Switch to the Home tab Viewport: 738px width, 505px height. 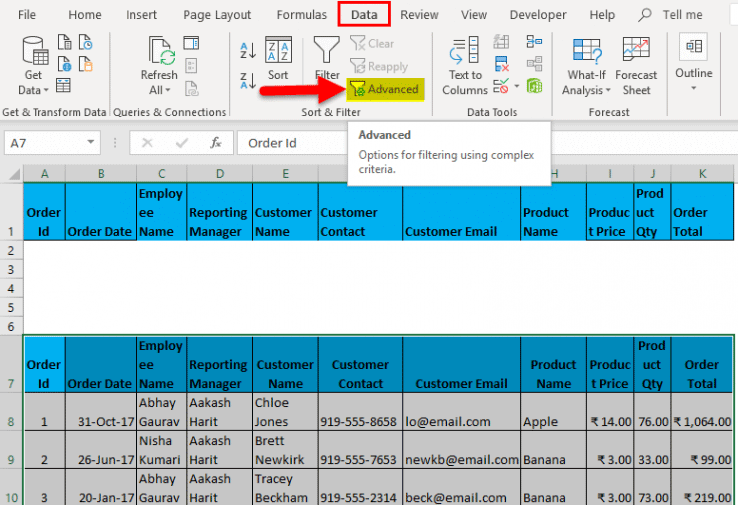point(85,15)
